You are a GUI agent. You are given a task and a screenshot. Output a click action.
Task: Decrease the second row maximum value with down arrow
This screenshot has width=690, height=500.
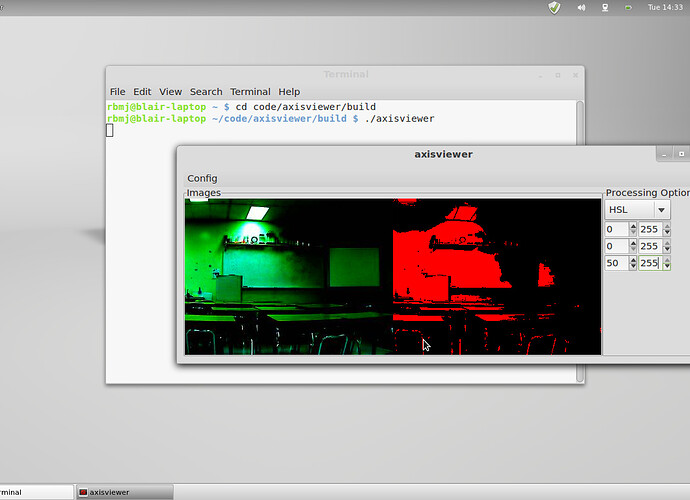(667, 250)
